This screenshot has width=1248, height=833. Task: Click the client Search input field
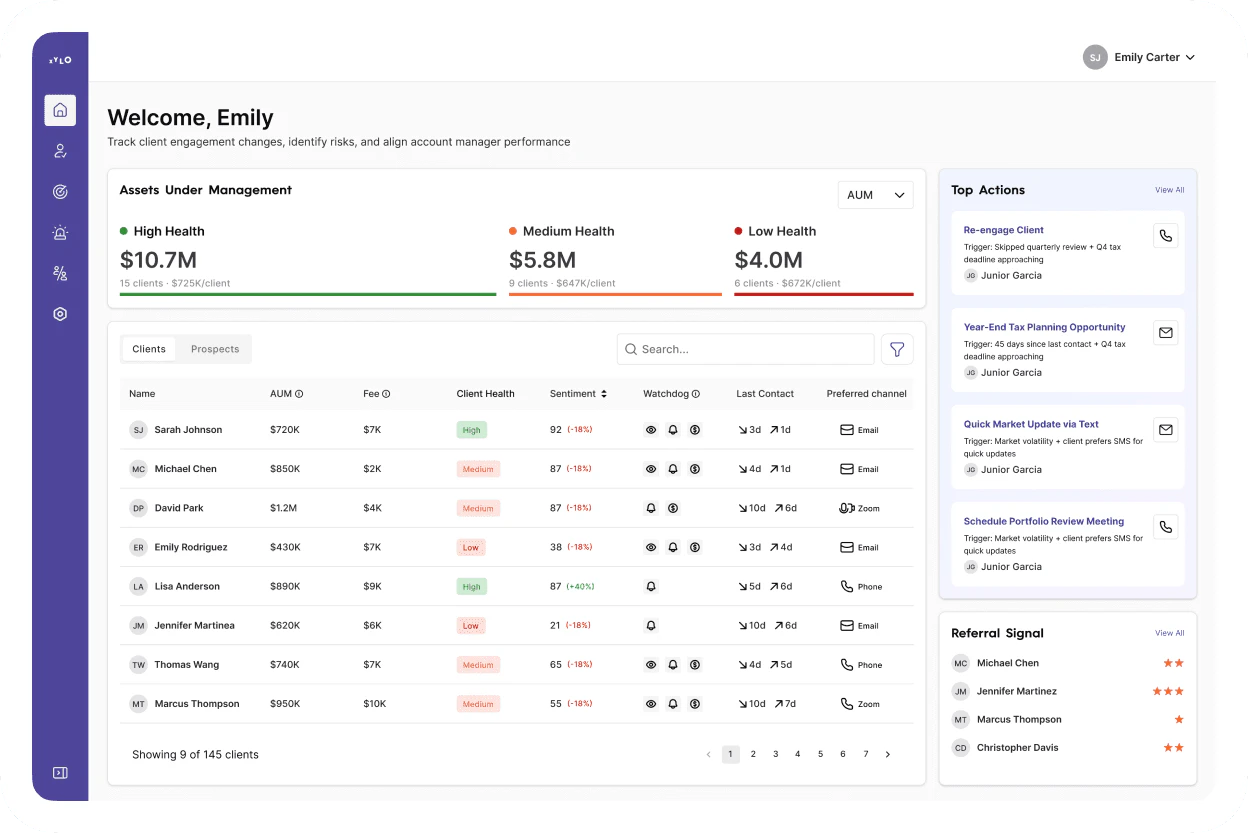coord(746,349)
